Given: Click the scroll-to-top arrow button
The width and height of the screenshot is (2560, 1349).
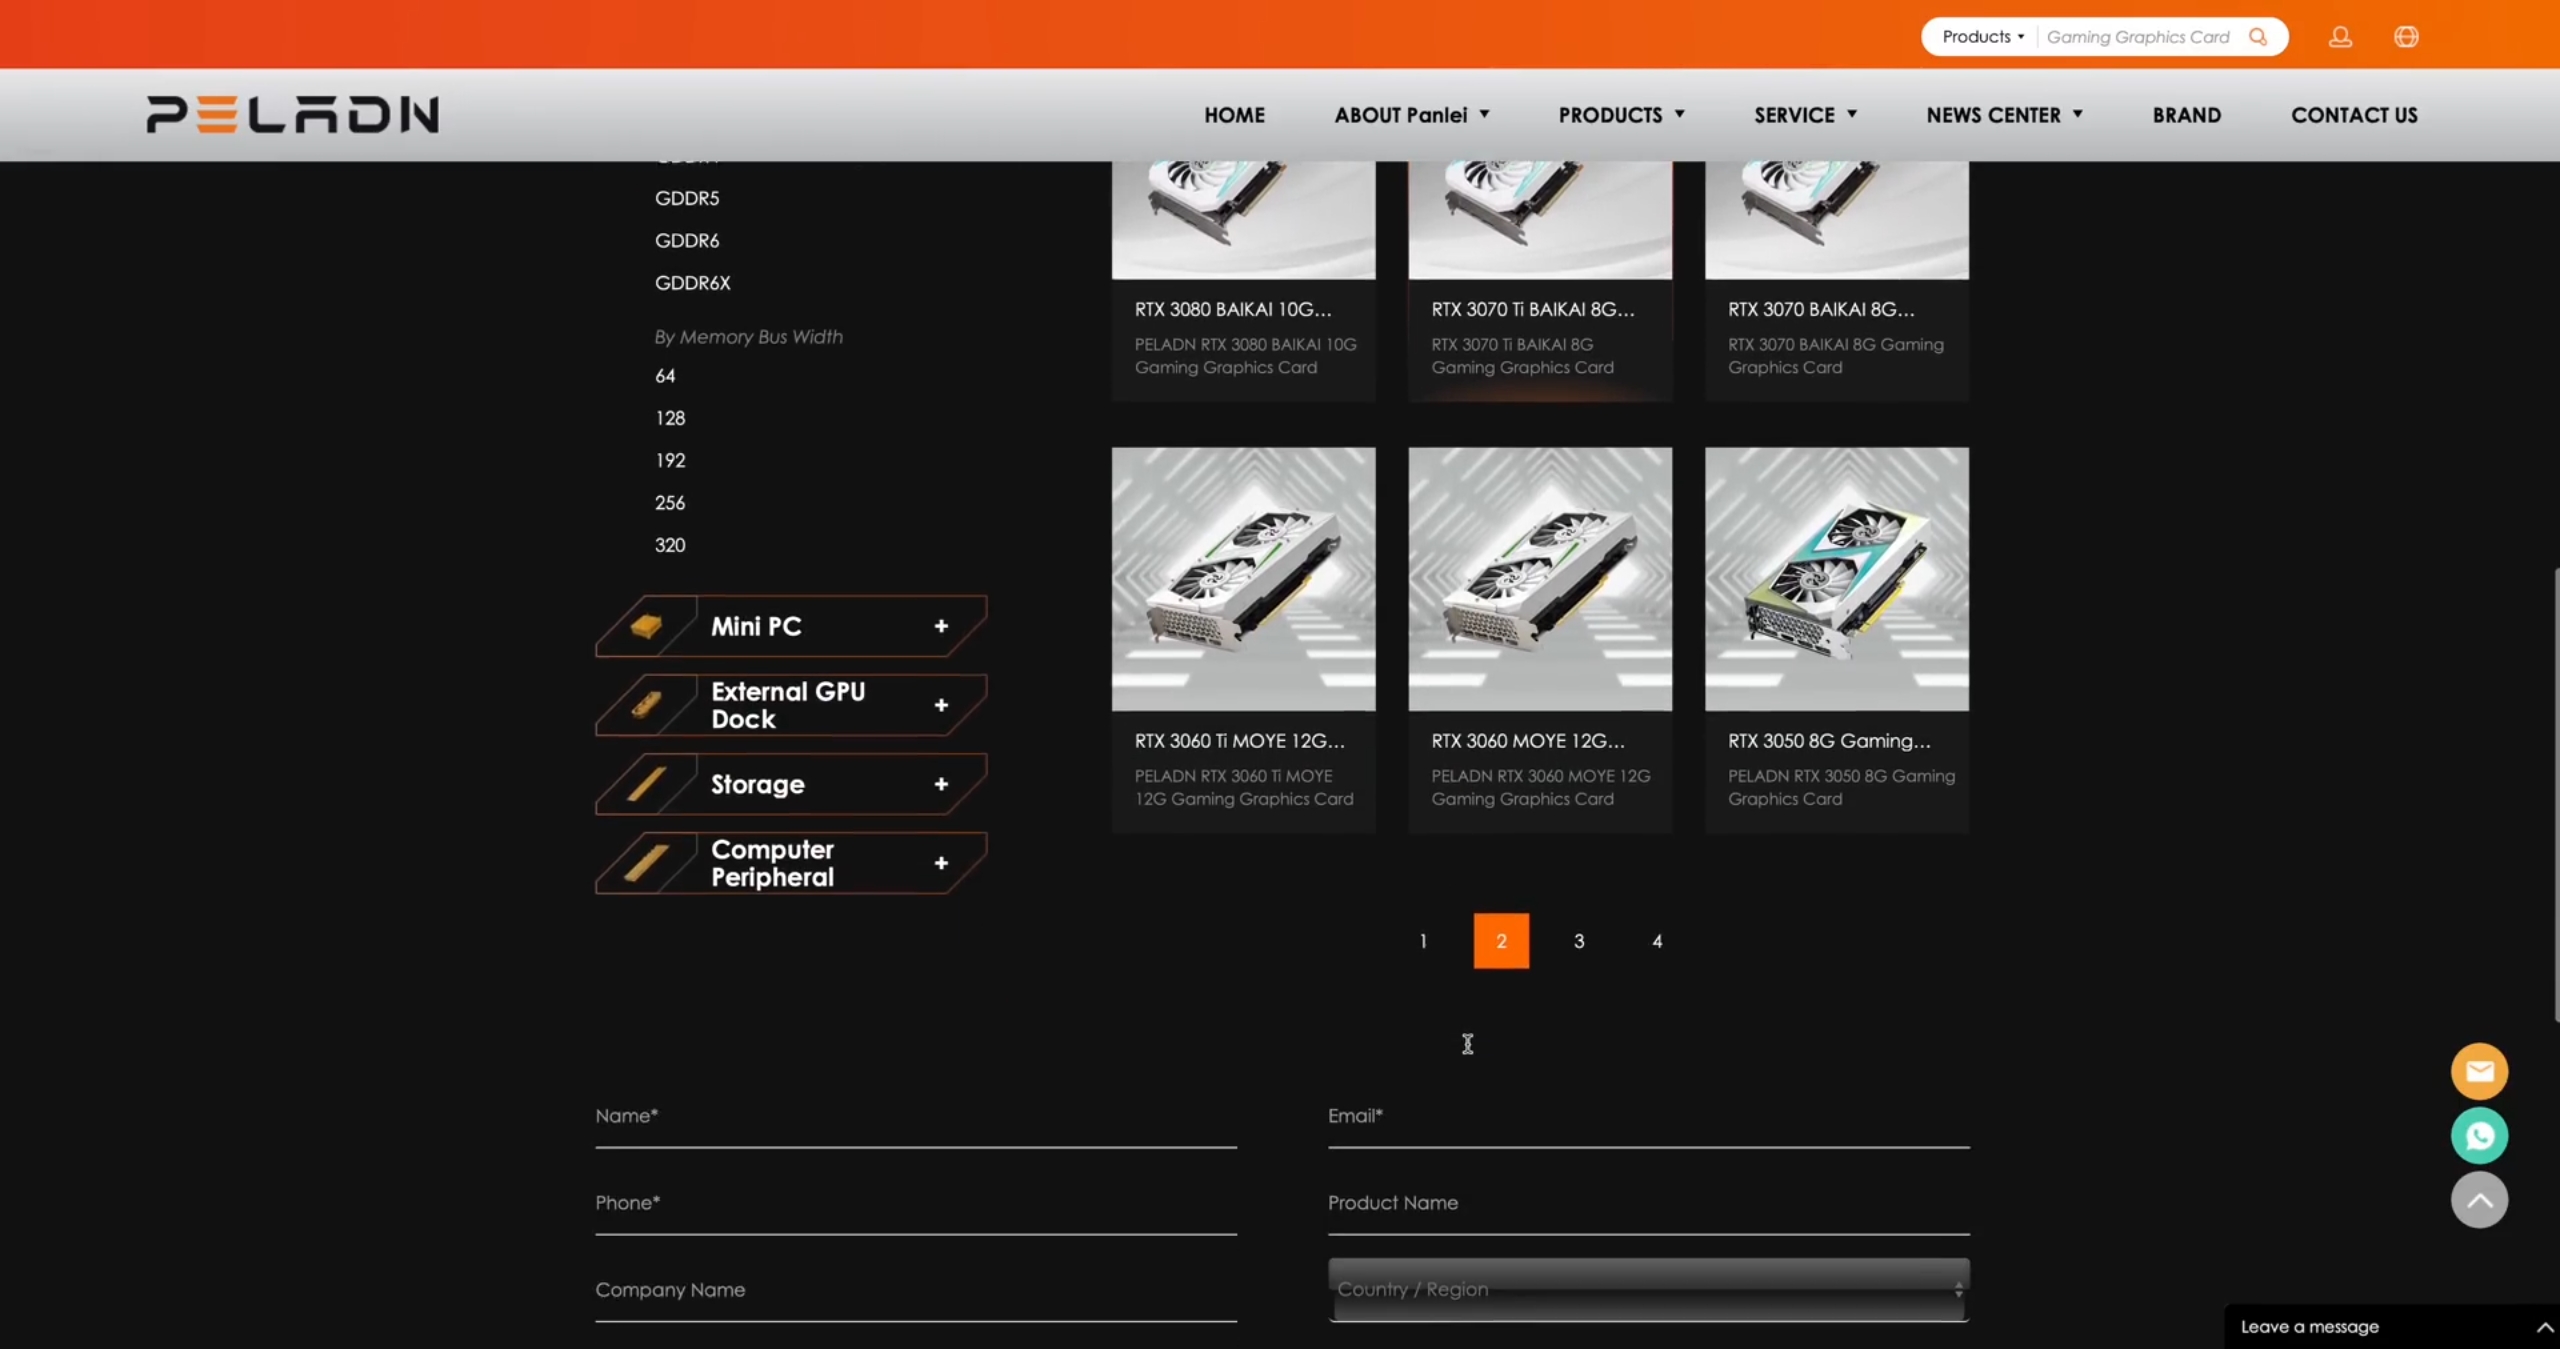Looking at the screenshot, I should coord(2479,1199).
